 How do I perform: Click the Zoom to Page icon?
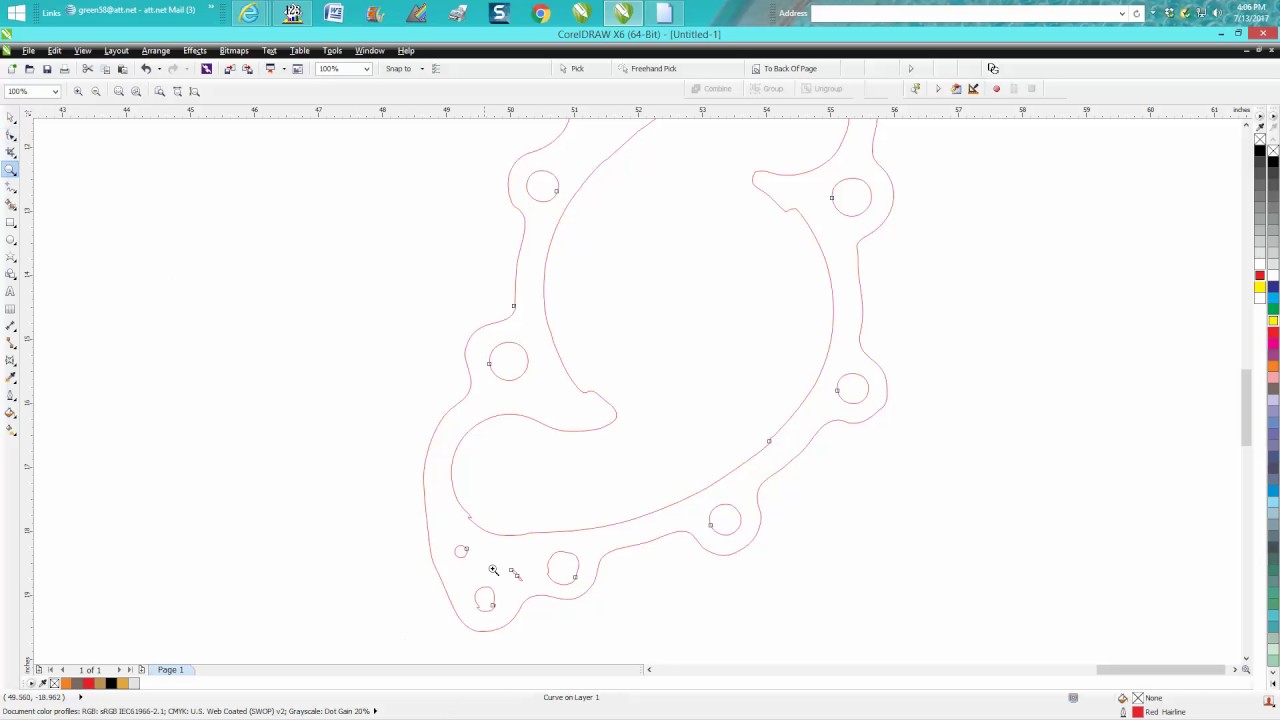tap(159, 91)
